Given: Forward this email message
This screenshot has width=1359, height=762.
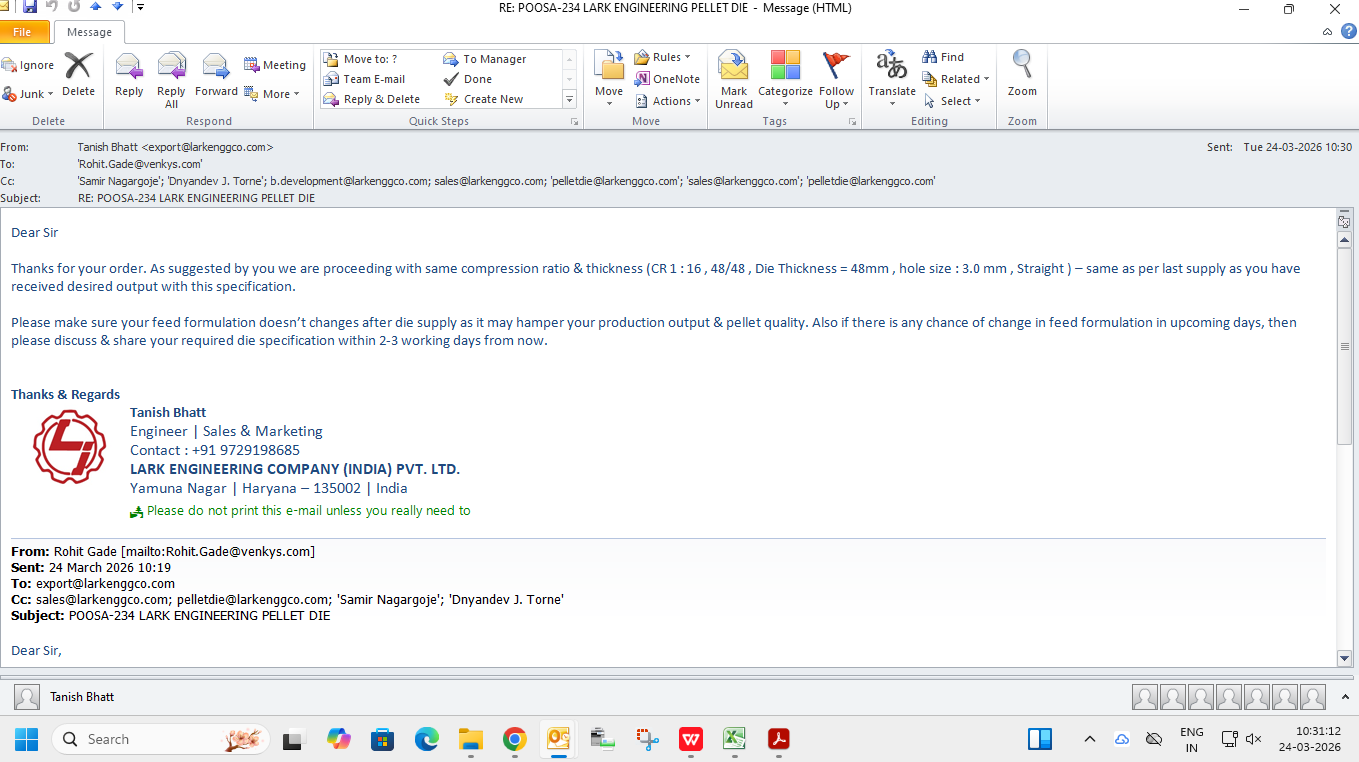Looking at the screenshot, I should click(216, 76).
